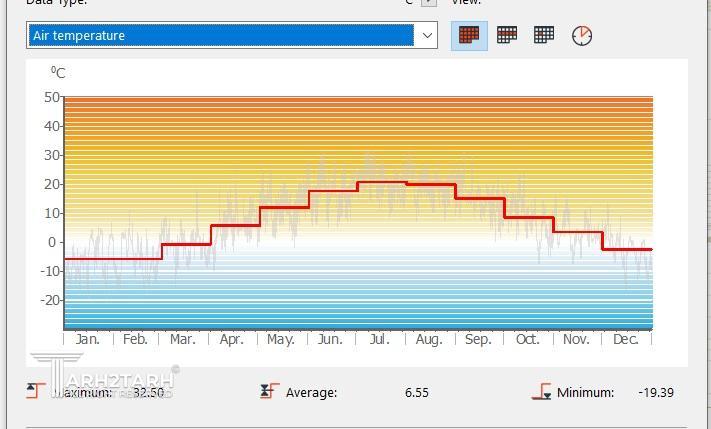
Task: Select the Jul. month label on the chart
Action: (379, 339)
